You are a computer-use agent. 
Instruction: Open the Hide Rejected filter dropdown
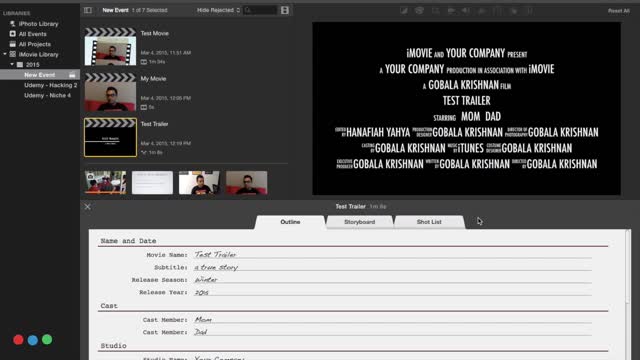tap(218, 10)
